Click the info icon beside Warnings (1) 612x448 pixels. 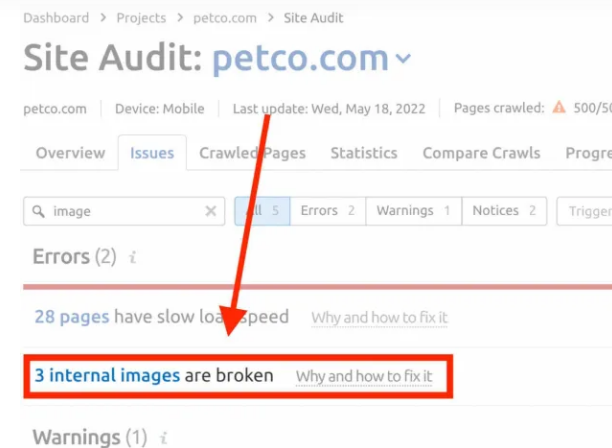click(164, 437)
